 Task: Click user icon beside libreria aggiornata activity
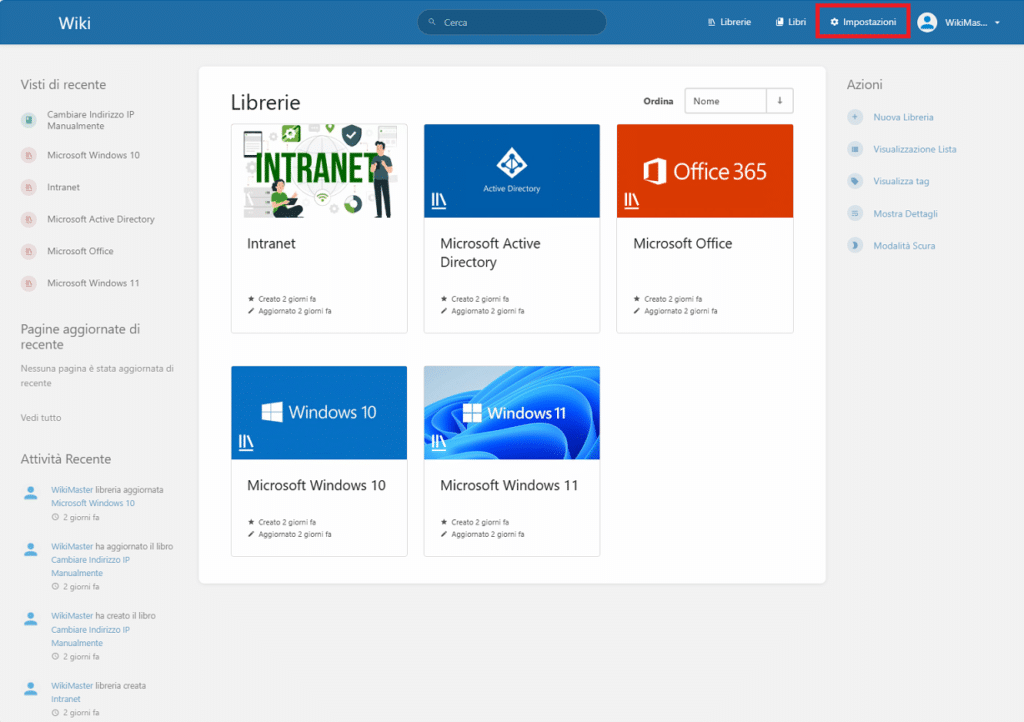[x=30, y=494]
